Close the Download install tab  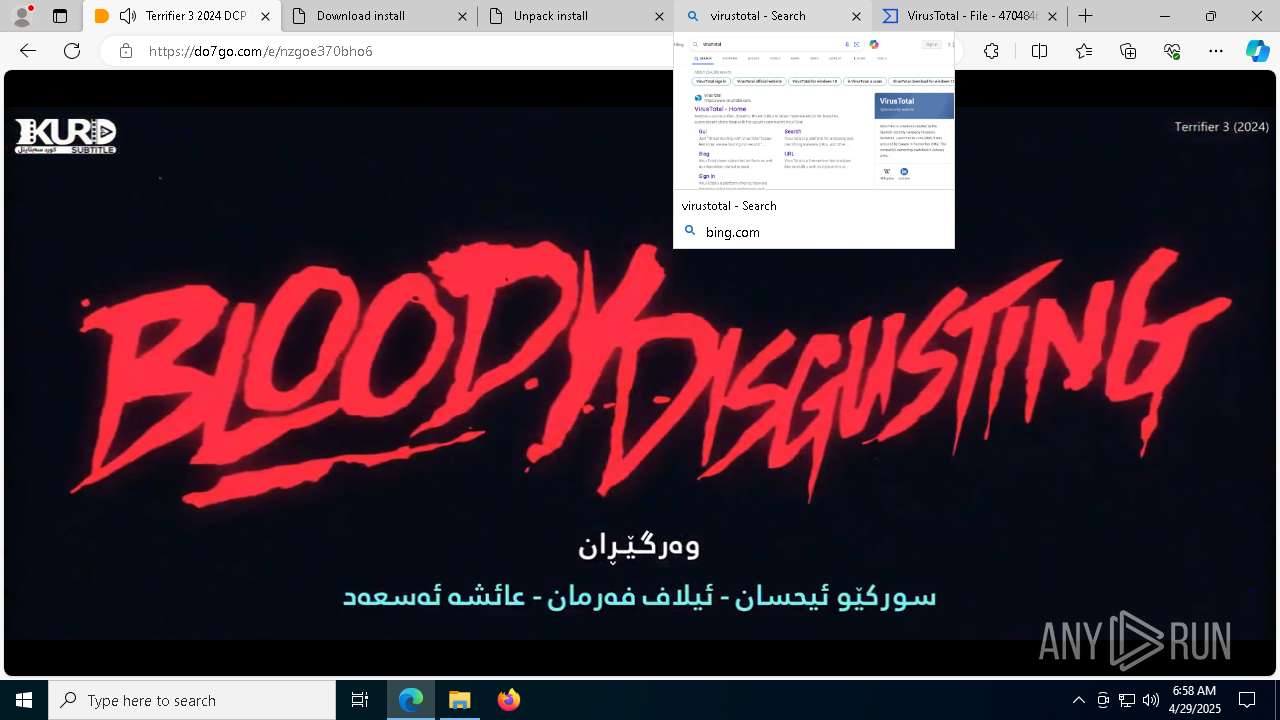(x=462, y=16)
